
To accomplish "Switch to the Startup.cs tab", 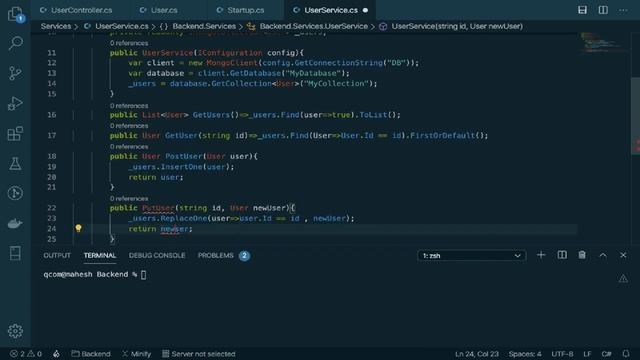I will click(246, 10).
